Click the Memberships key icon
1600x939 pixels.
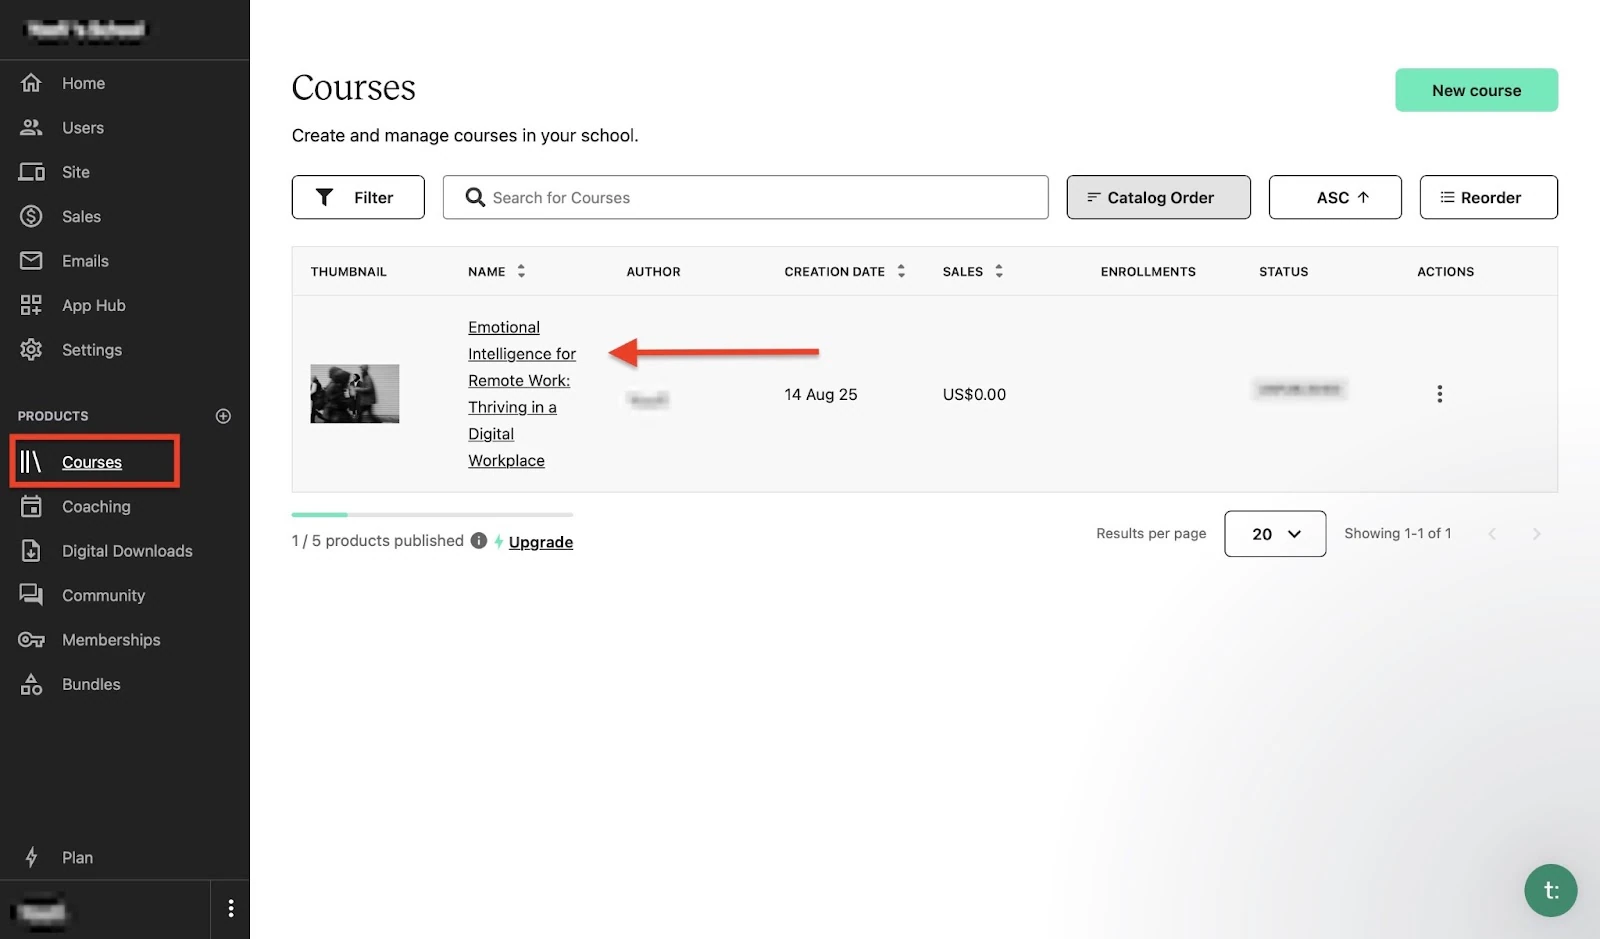[31, 640]
